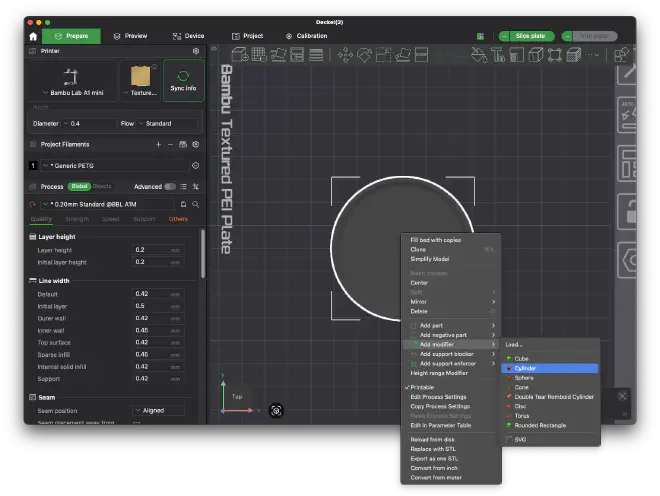
Task: Switch to the Calibration tab
Action: coord(306,36)
